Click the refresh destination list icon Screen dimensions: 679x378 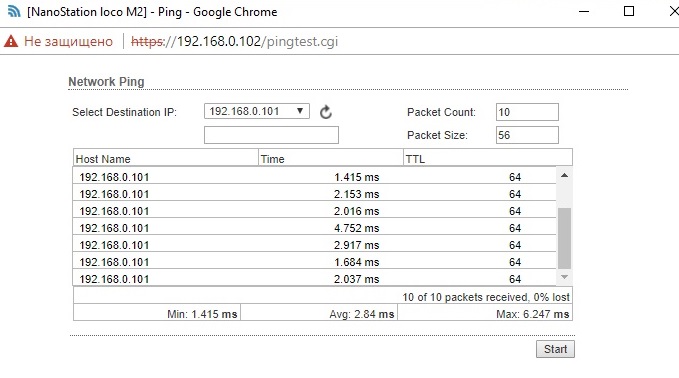point(326,112)
